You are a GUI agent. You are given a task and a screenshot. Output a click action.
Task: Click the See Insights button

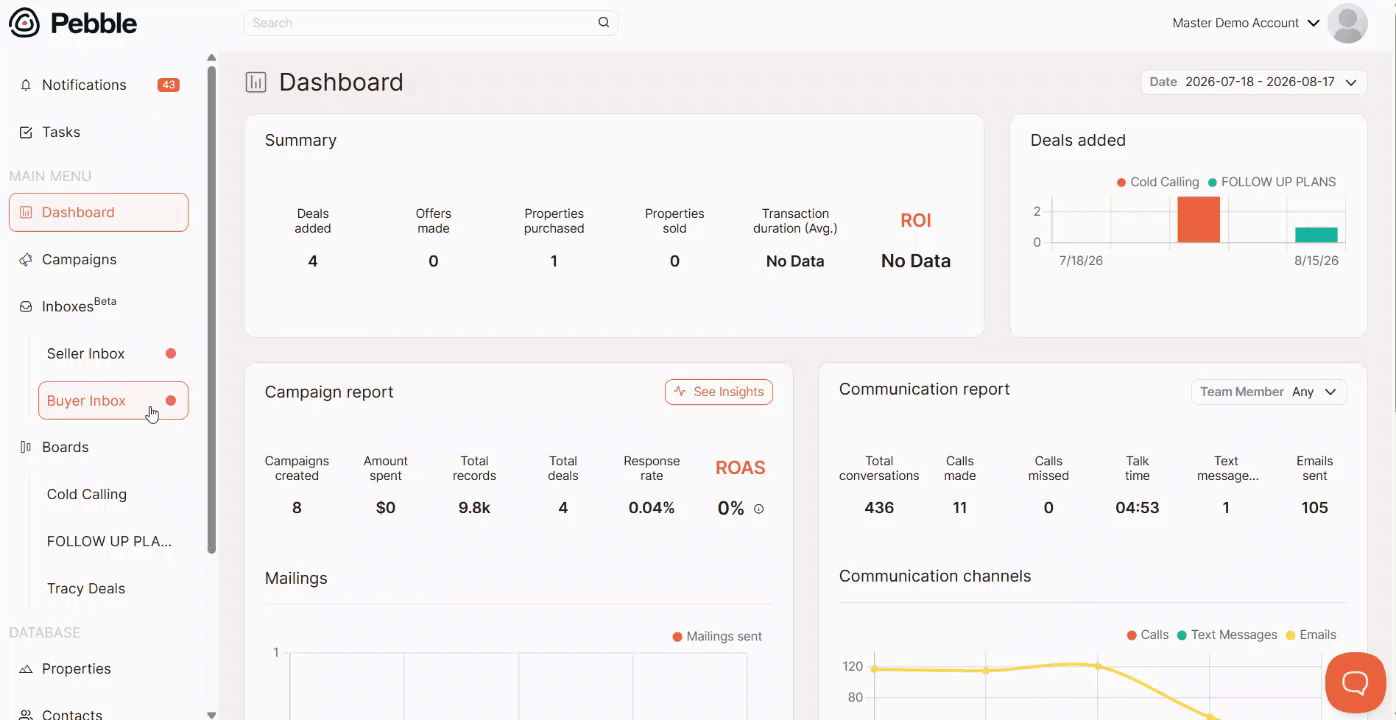coord(719,392)
